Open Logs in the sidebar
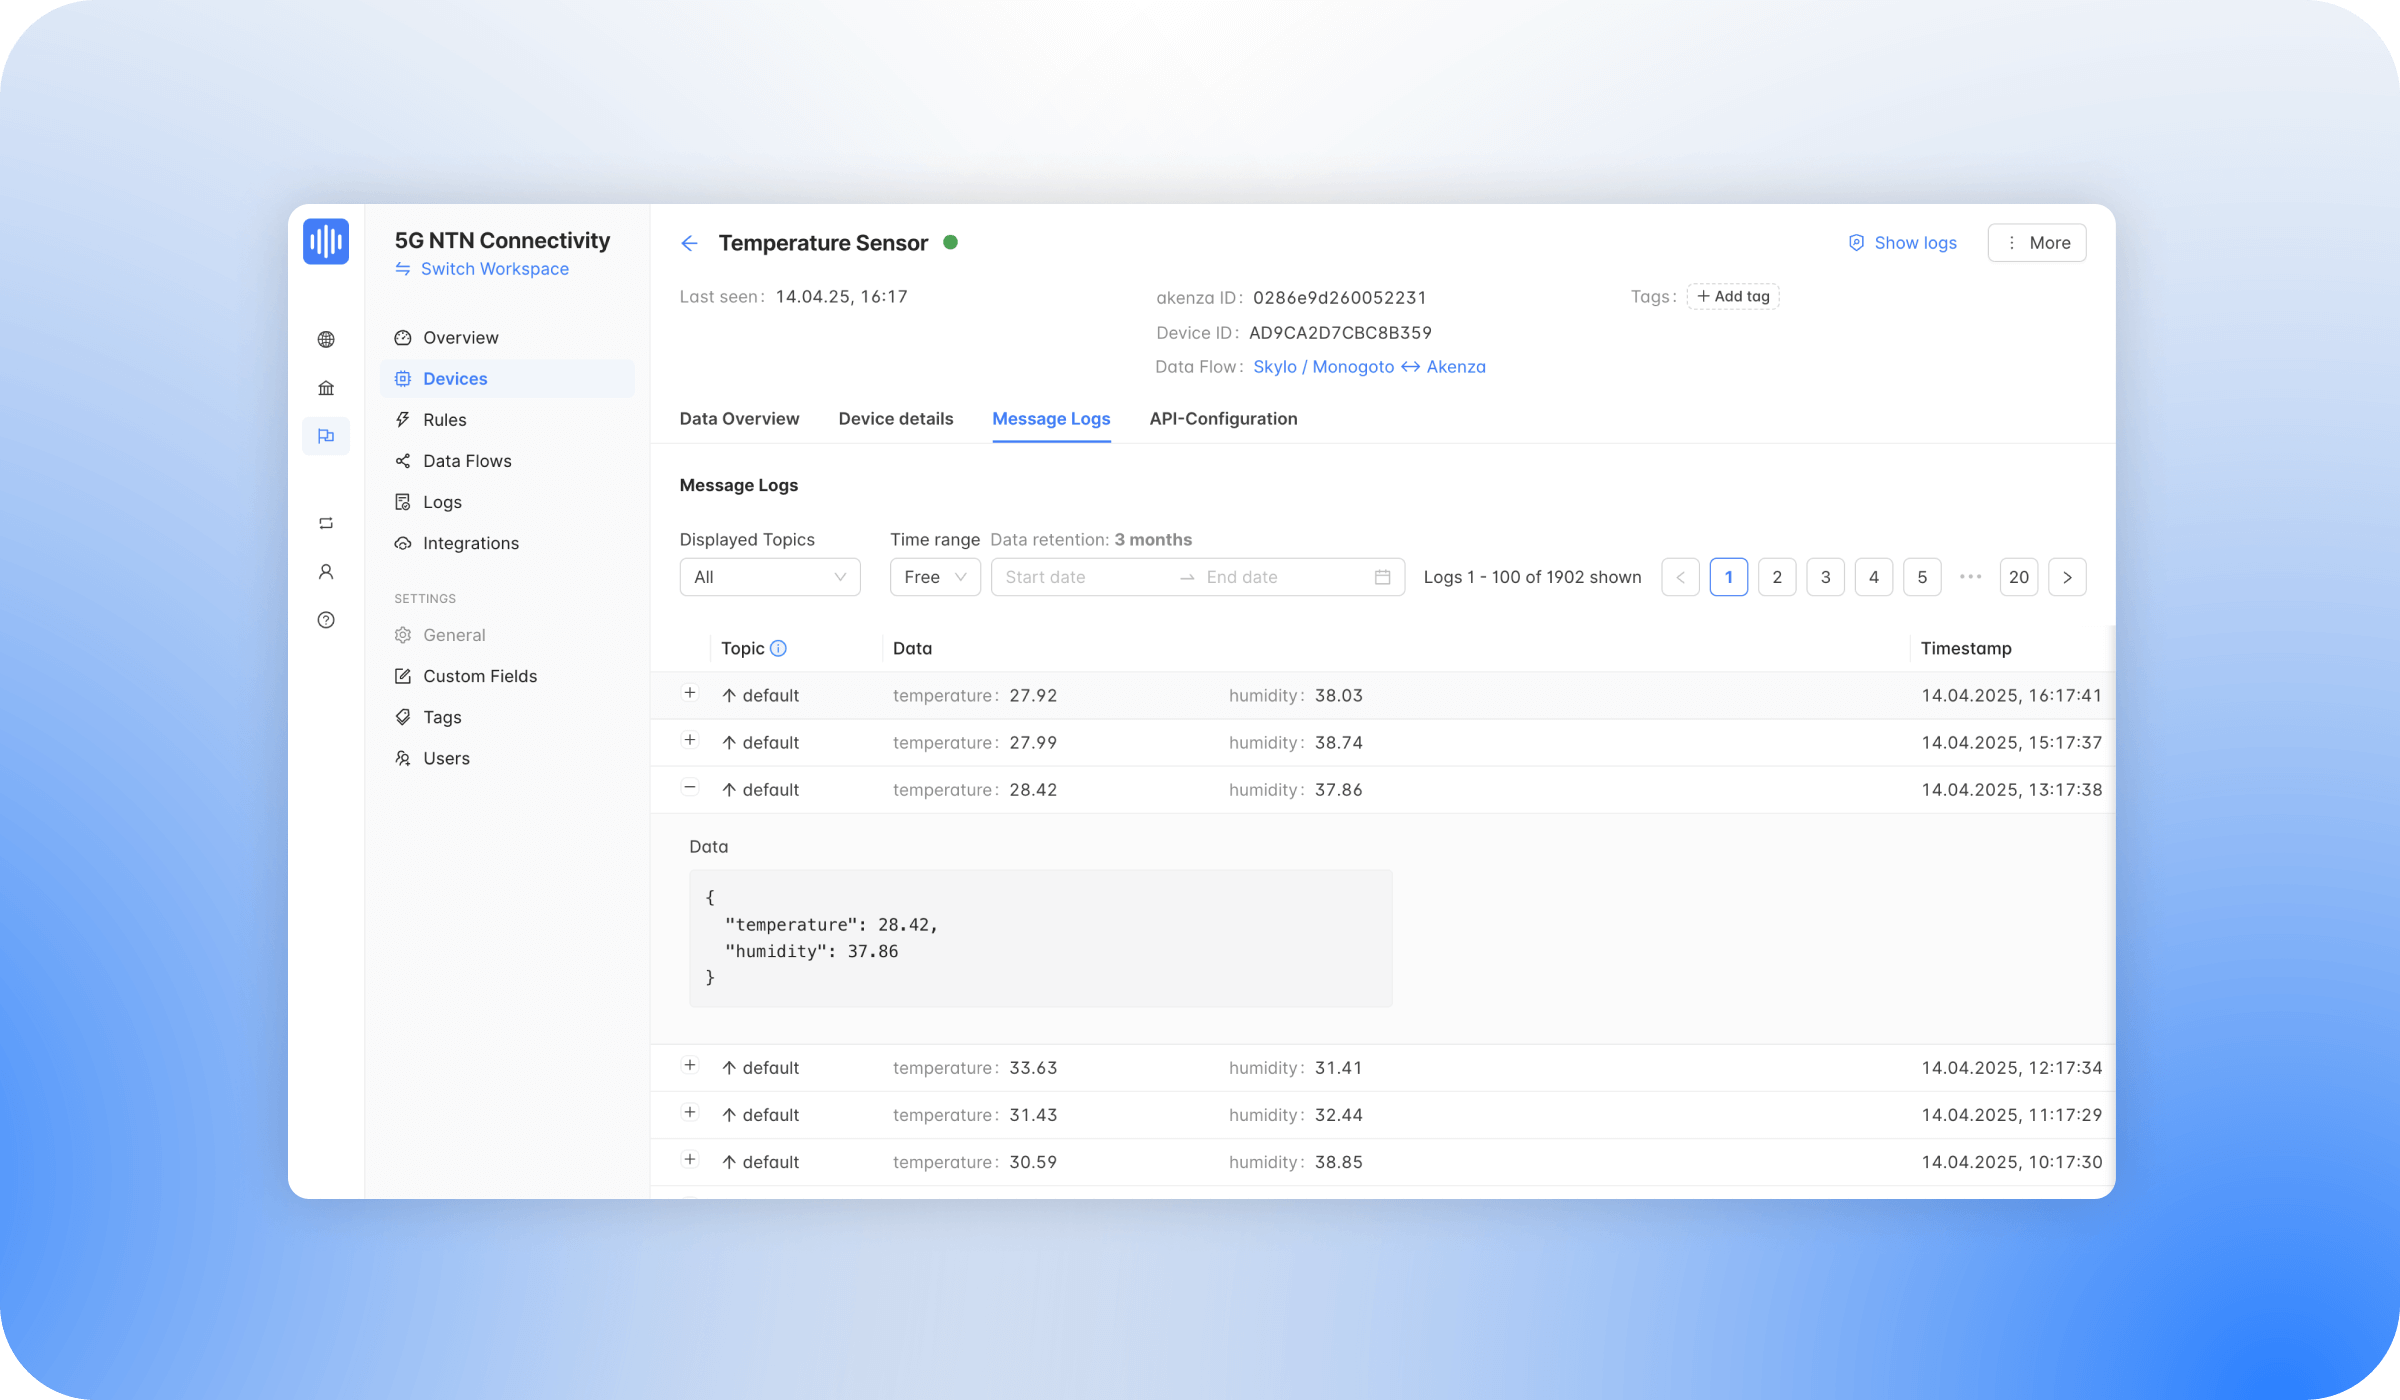 pyautogui.click(x=507, y=502)
